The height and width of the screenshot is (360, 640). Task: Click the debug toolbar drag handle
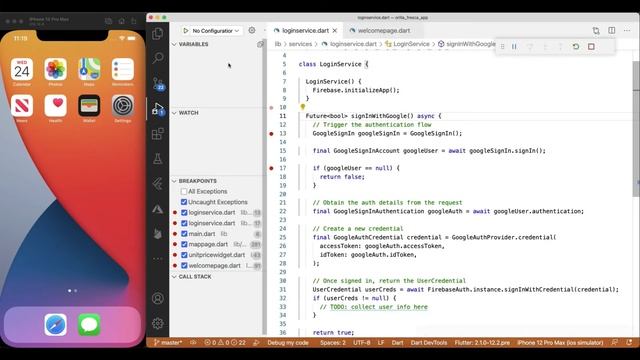tap(502, 47)
